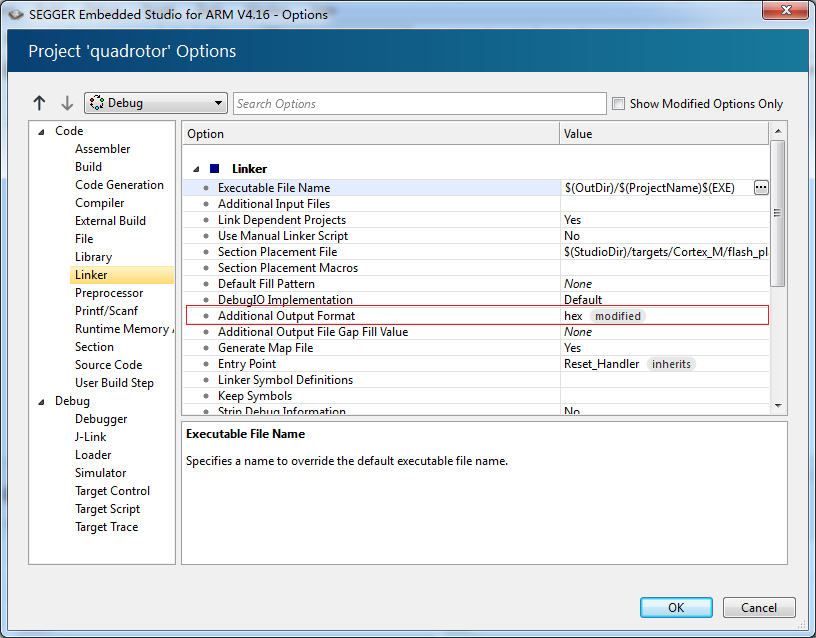This screenshot has height=638, width=816.
Task: Click the Option column header
Action: (x=371, y=134)
